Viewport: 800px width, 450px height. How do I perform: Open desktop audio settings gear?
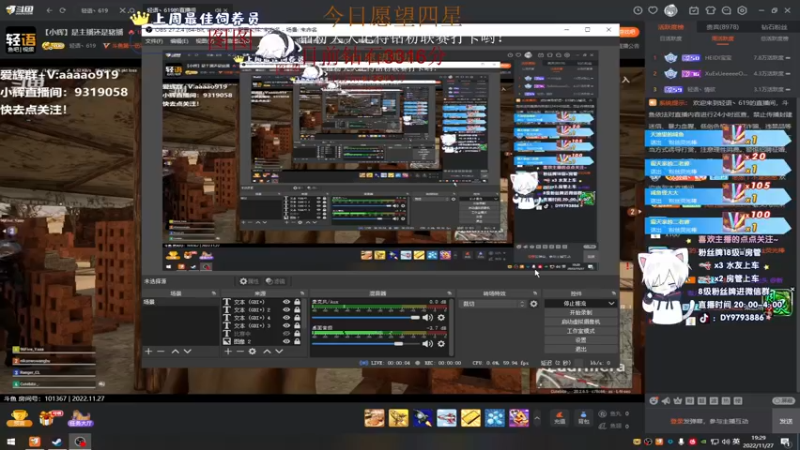441,344
